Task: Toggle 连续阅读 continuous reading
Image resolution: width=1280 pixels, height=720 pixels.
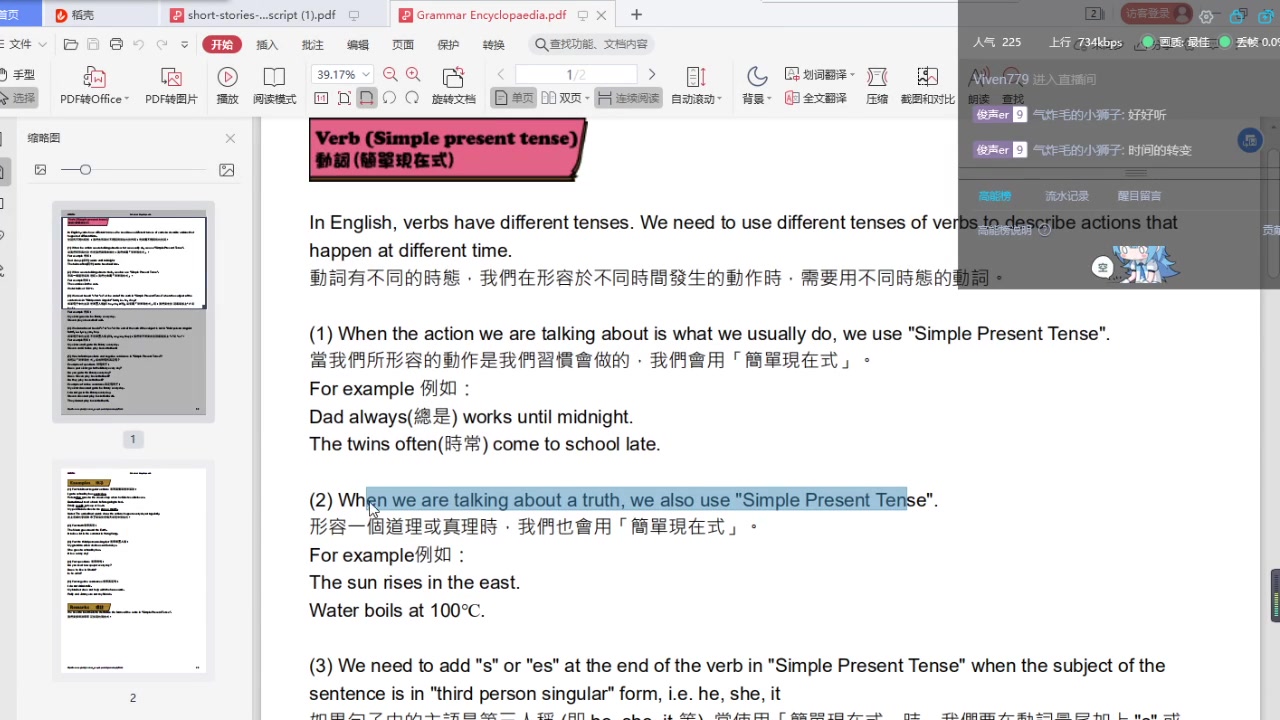Action: coord(628,98)
